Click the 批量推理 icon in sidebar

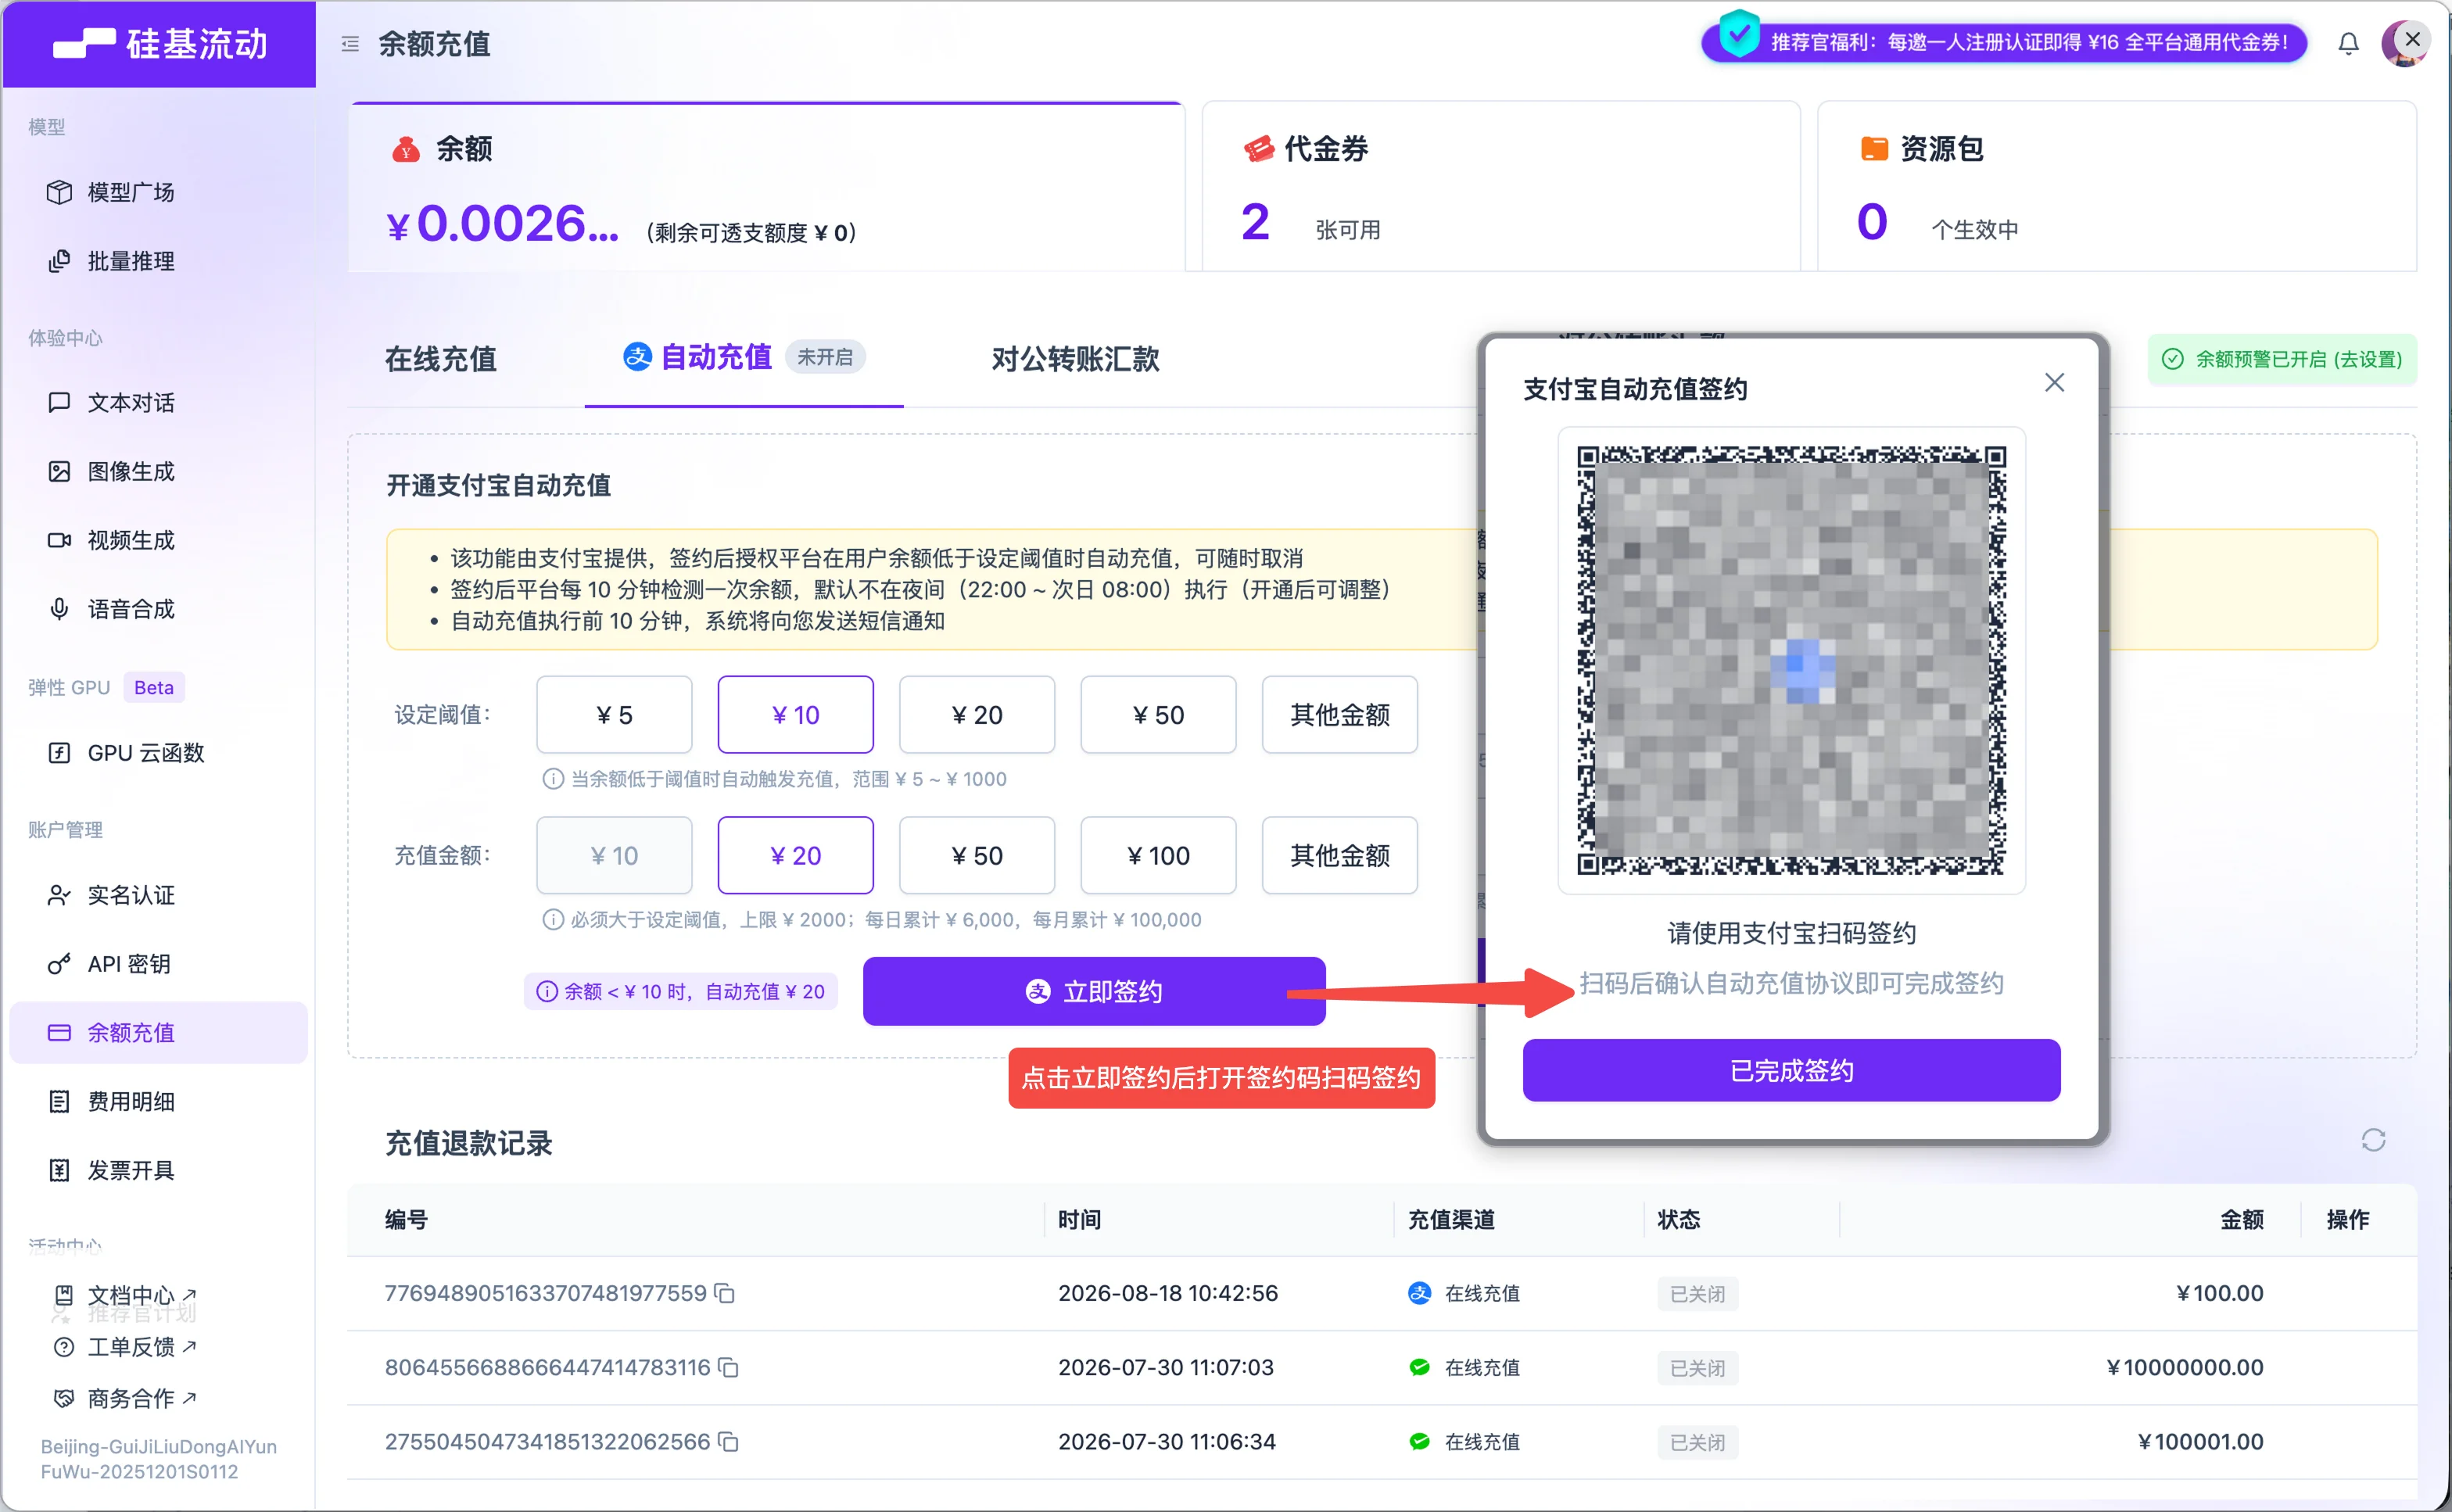click(59, 260)
